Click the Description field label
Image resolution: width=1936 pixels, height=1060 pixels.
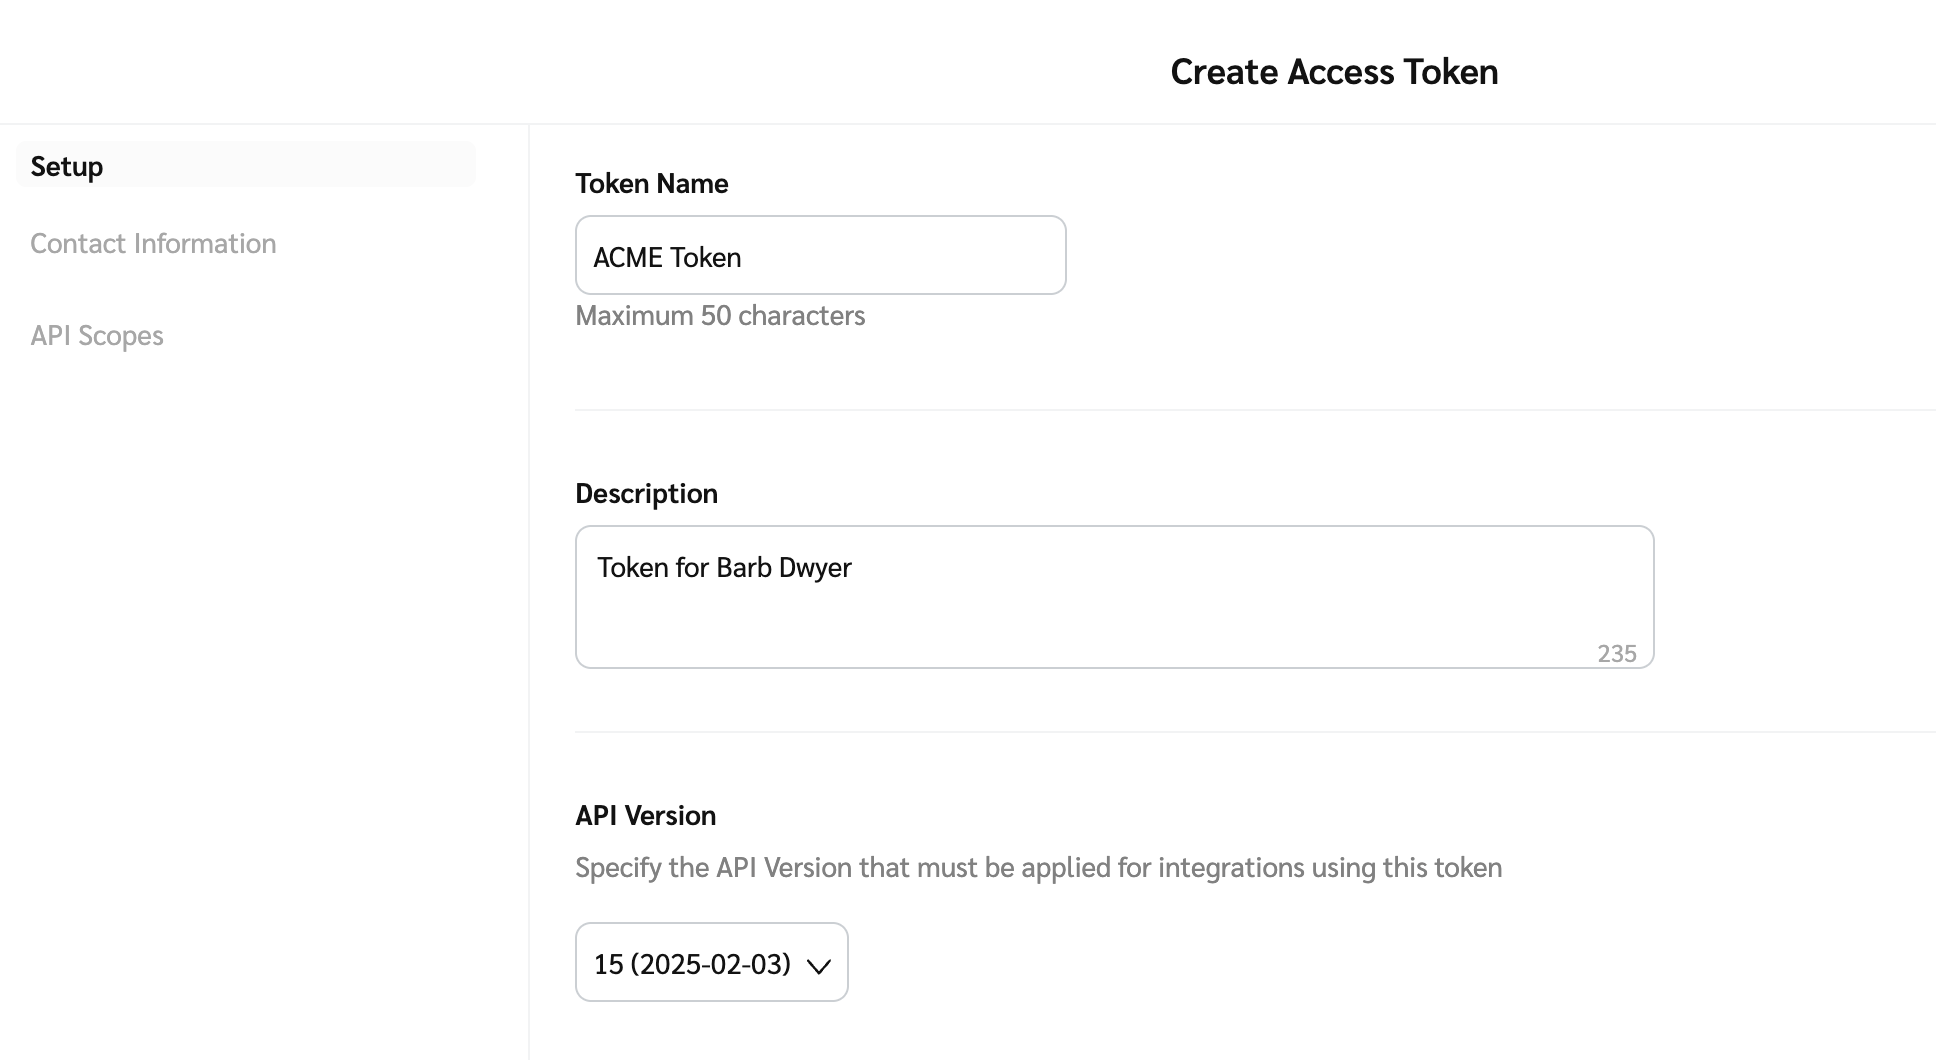tap(646, 493)
